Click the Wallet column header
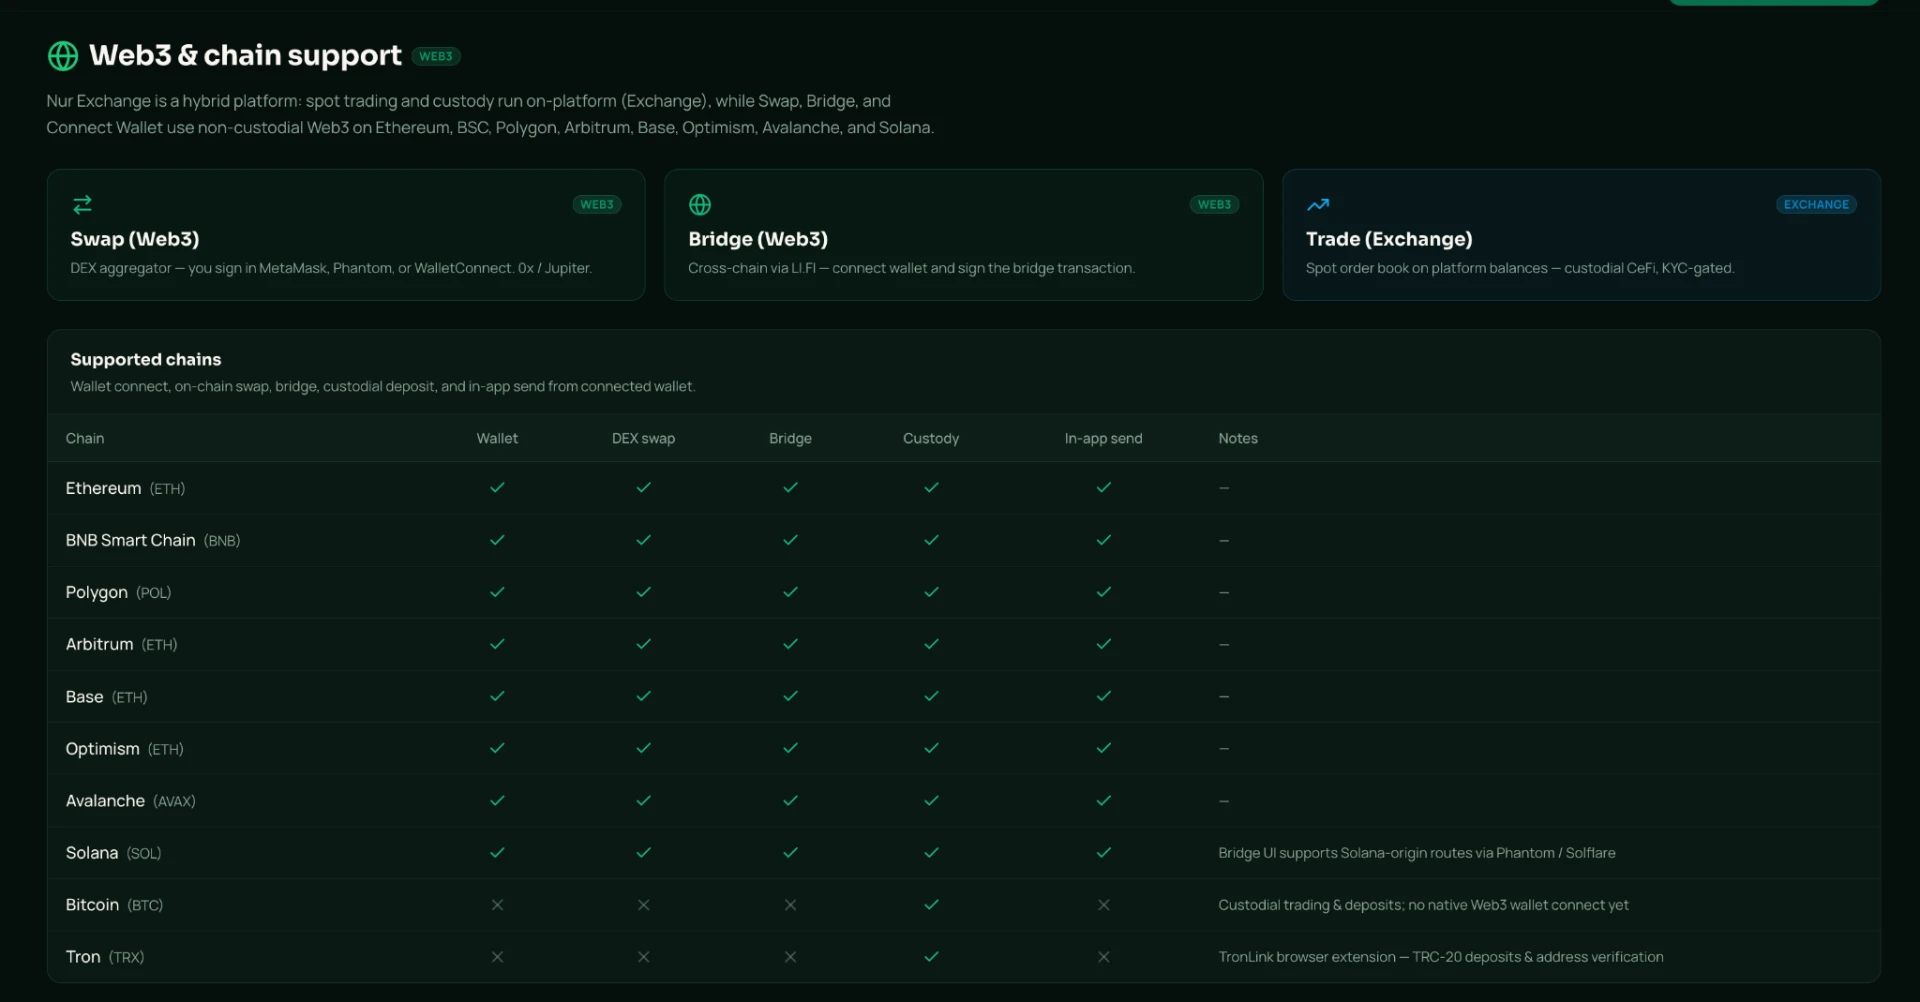The image size is (1920, 1002). (497, 438)
